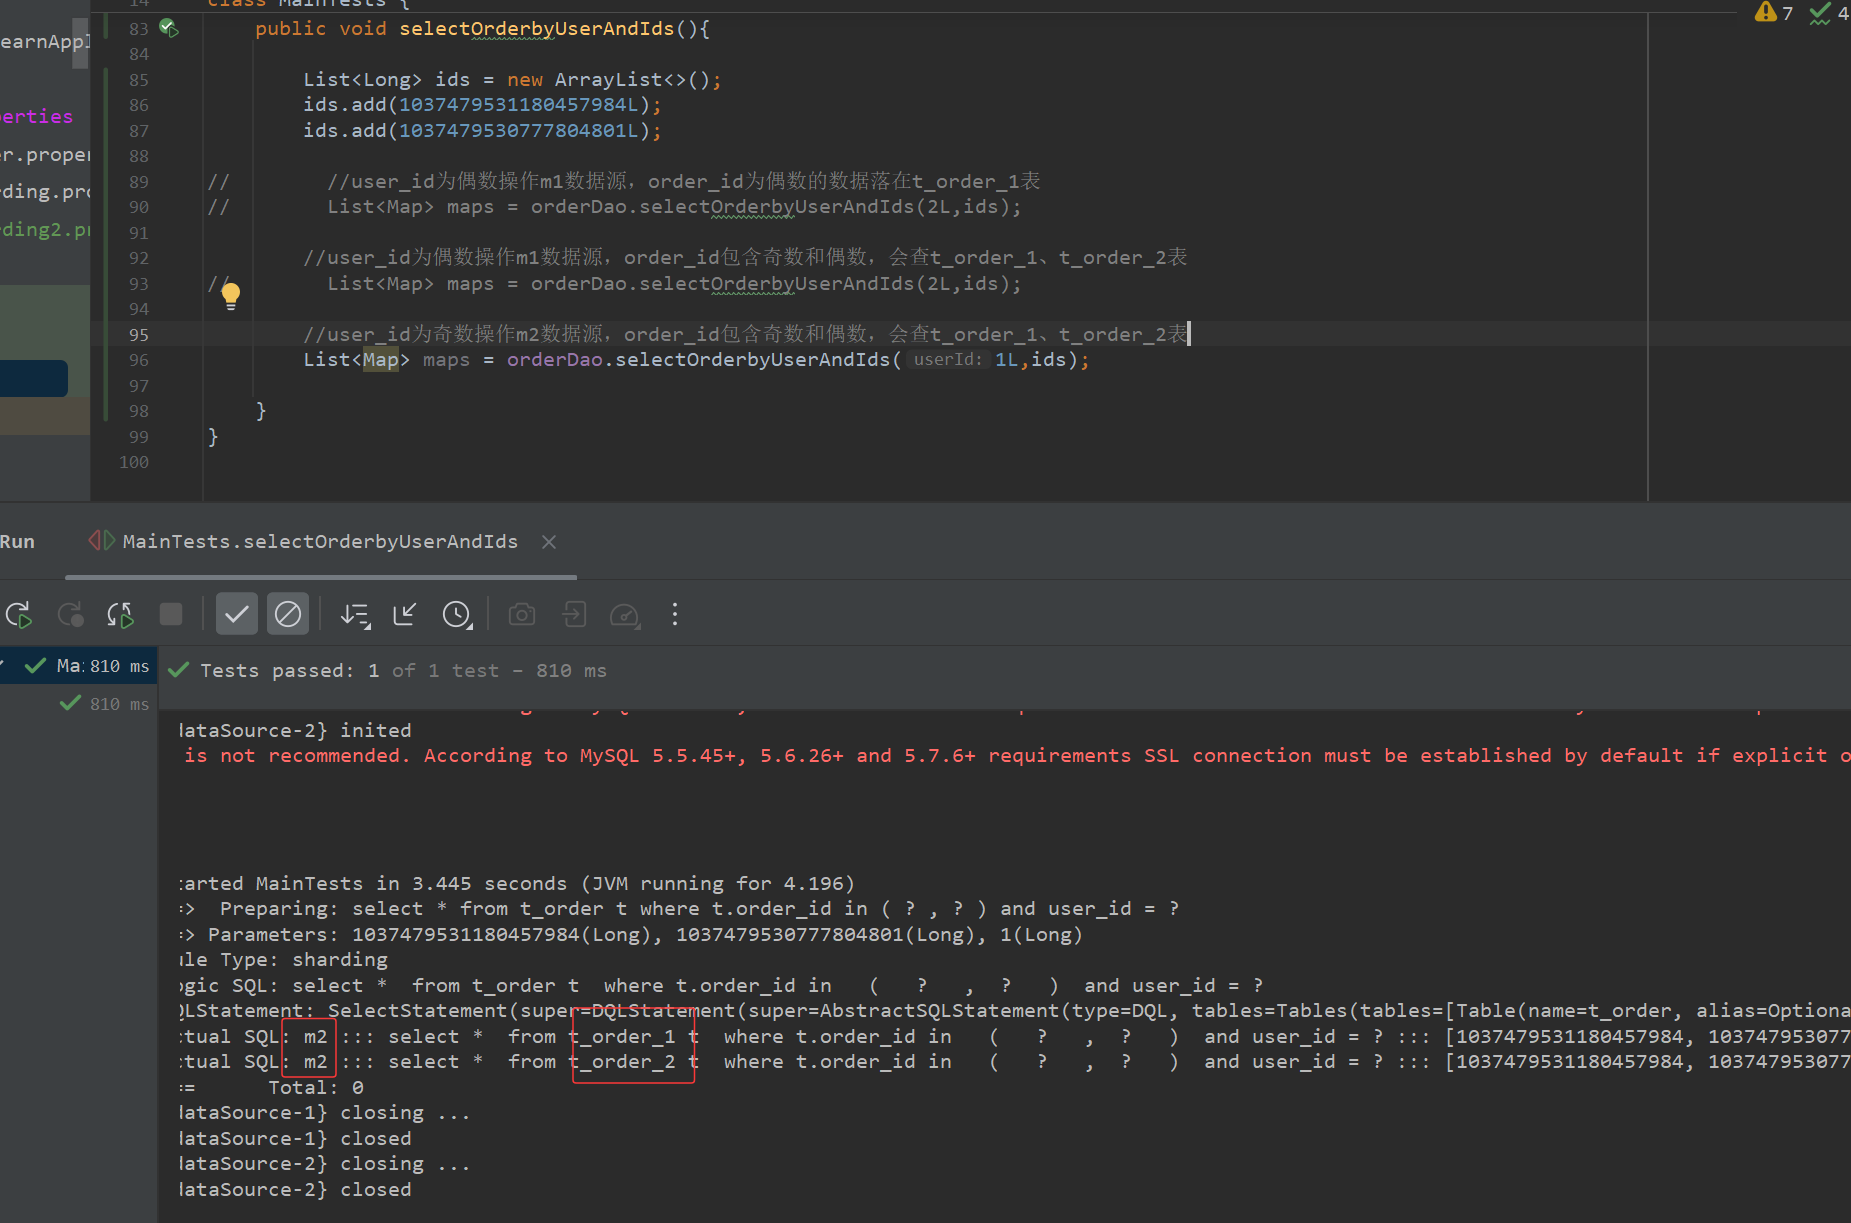Click the export test results icon

point(574,614)
